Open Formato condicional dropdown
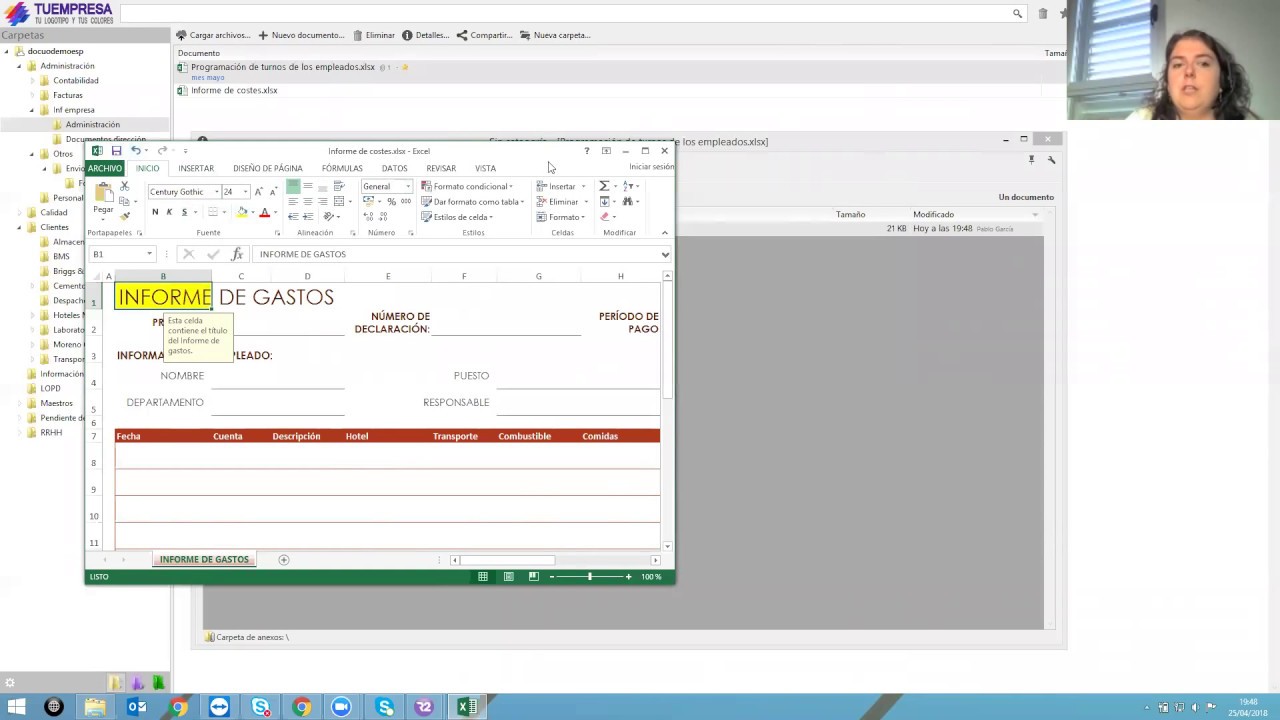The width and height of the screenshot is (1280, 720). (x=466, y=186)
